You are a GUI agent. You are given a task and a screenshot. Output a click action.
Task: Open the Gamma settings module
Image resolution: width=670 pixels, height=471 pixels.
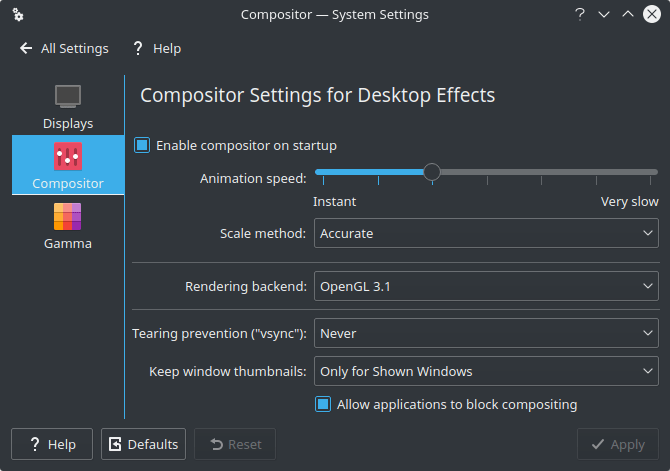(68, 226)
